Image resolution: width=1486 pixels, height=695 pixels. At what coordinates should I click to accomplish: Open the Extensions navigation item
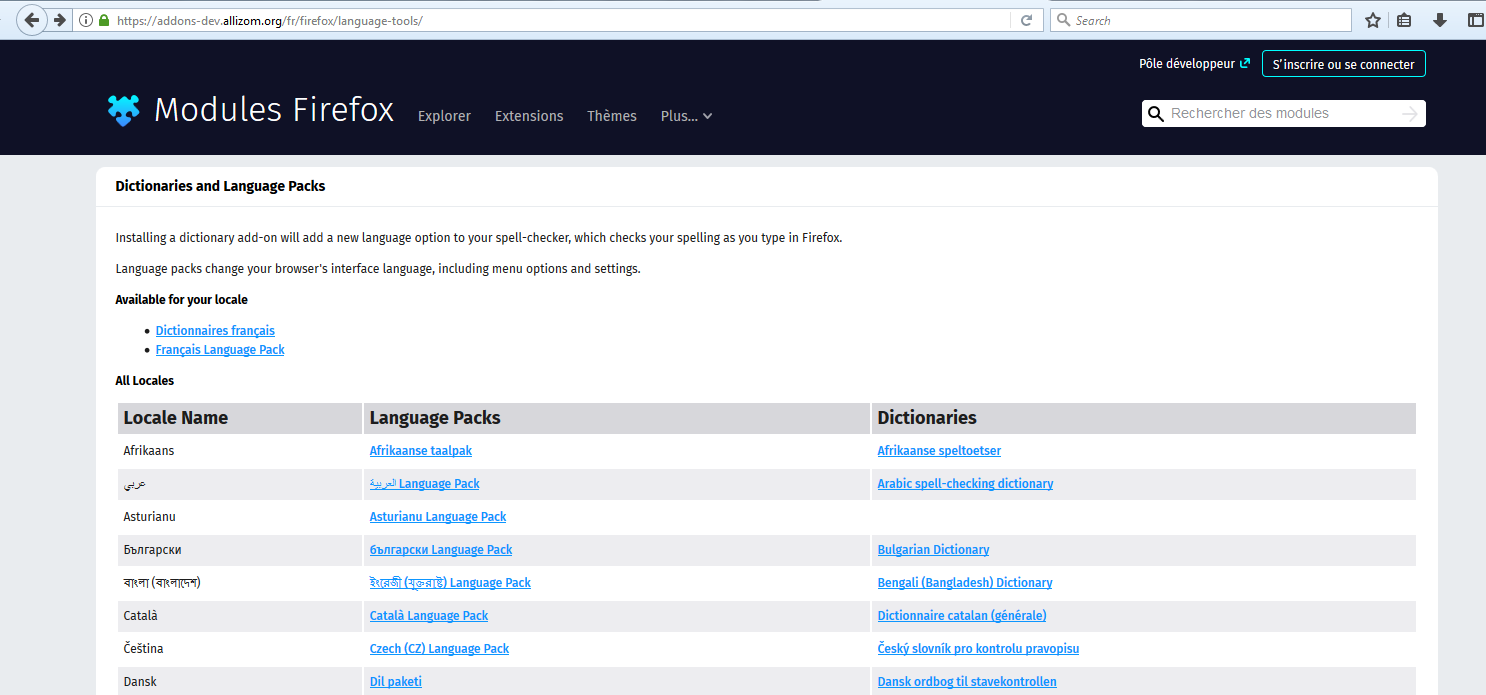click(529, 116)
